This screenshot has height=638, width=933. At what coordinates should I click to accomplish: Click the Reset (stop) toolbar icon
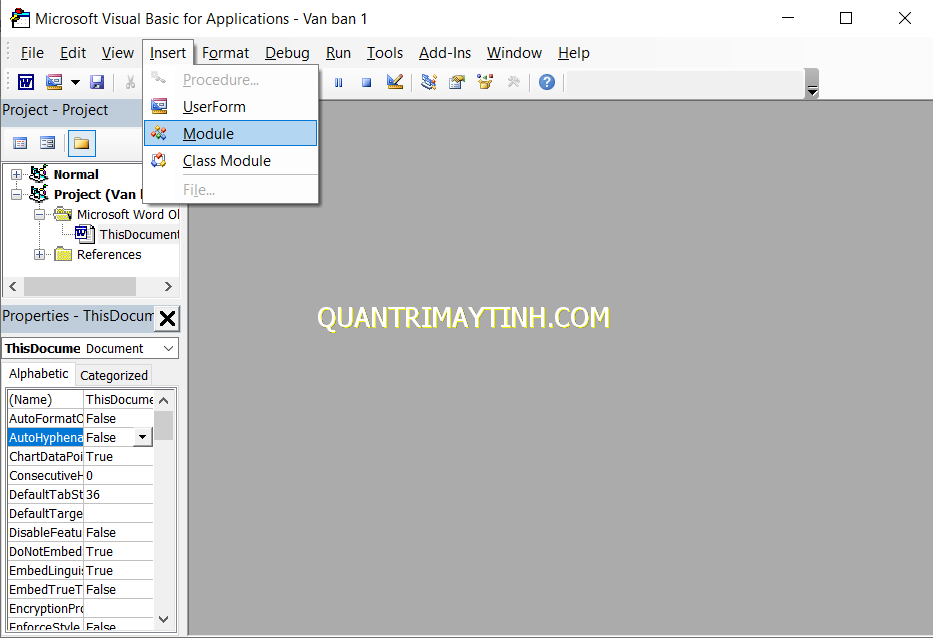click(x=367, y=83)
